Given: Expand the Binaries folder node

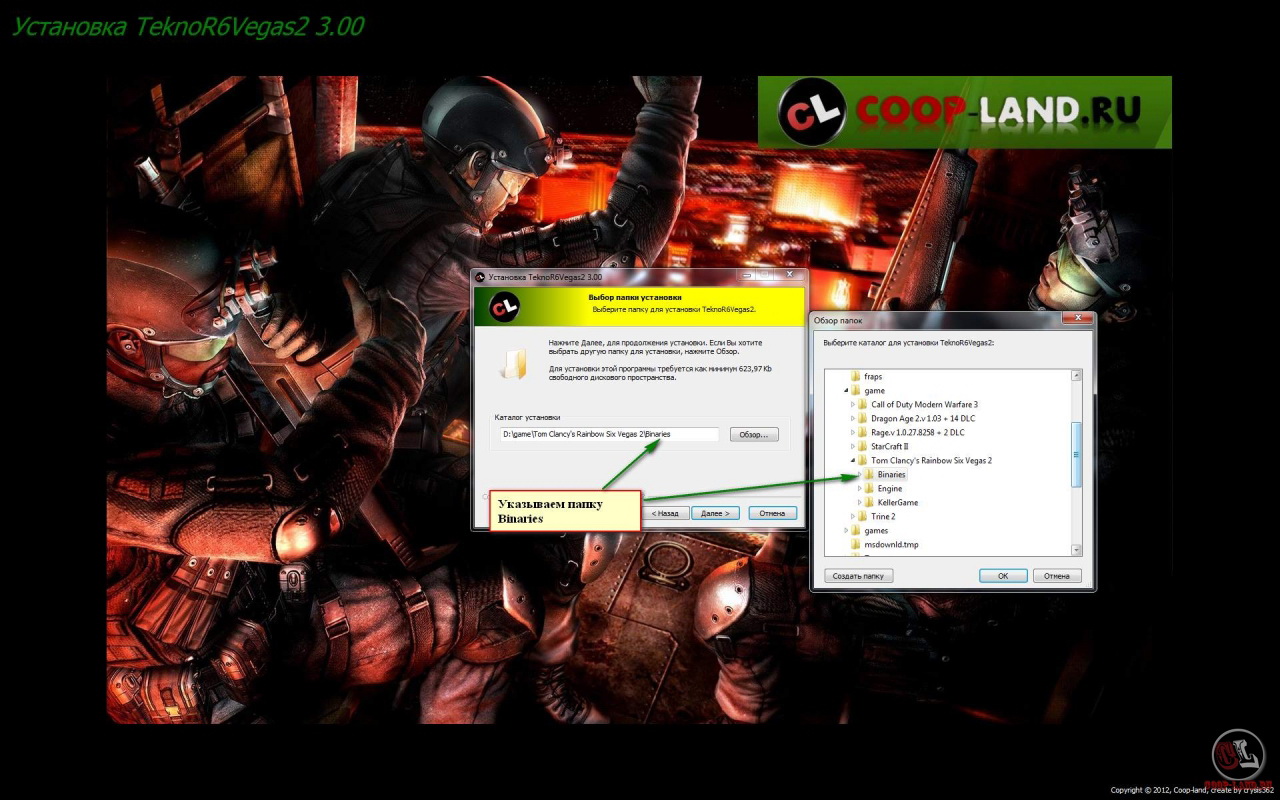Looking at the screenshot, I should [x=860, y=474].
